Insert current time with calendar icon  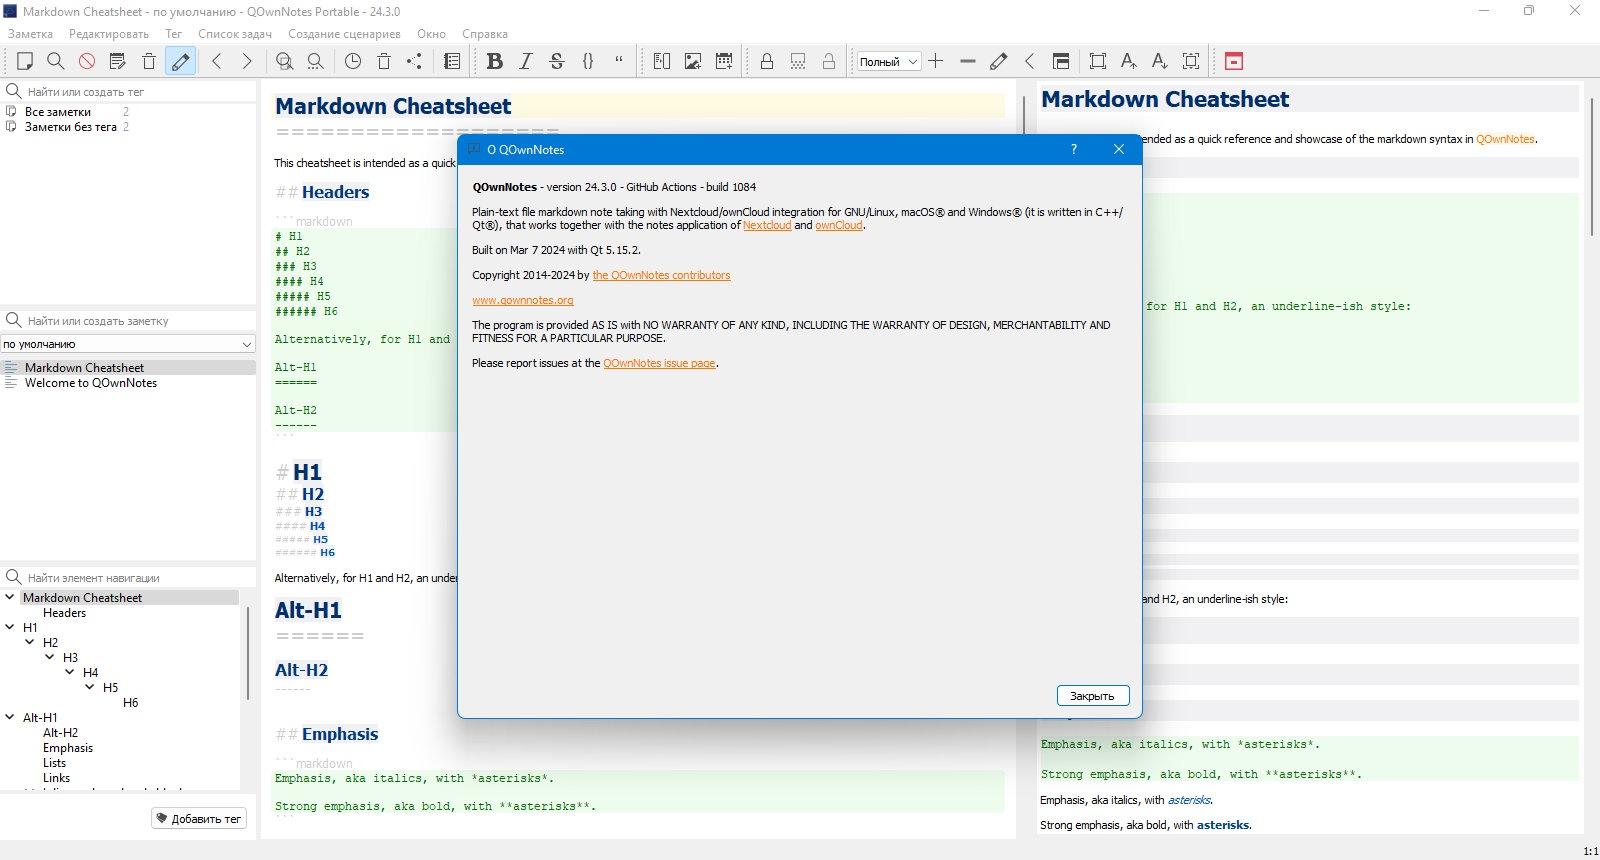pyautogui.click(x=724, y=61)
